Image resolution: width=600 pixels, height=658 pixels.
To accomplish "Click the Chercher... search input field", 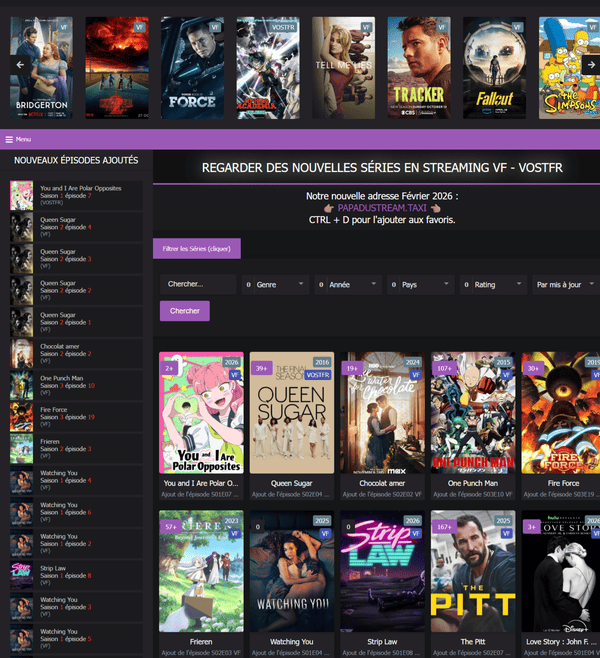I will 198,285.
